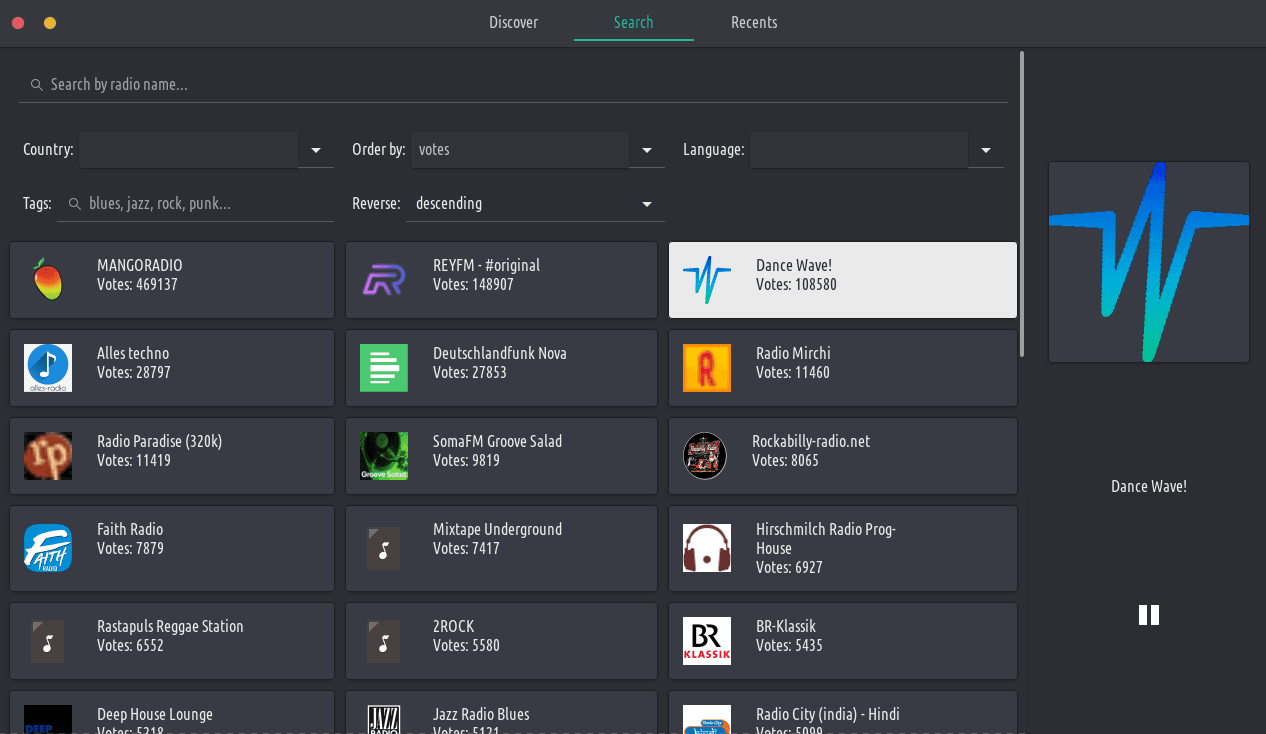Switch to the Discover tab

click(x=513, y=22)
